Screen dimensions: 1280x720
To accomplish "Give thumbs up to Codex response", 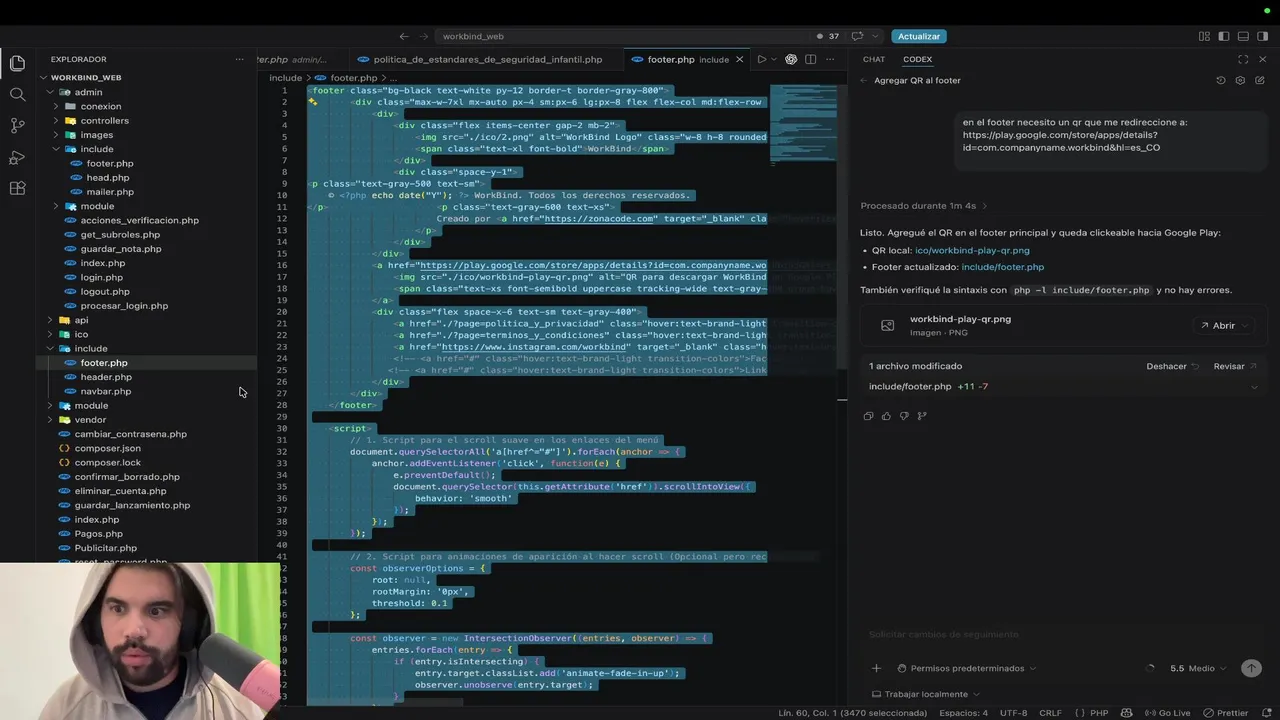I will [x=886, y=416].
